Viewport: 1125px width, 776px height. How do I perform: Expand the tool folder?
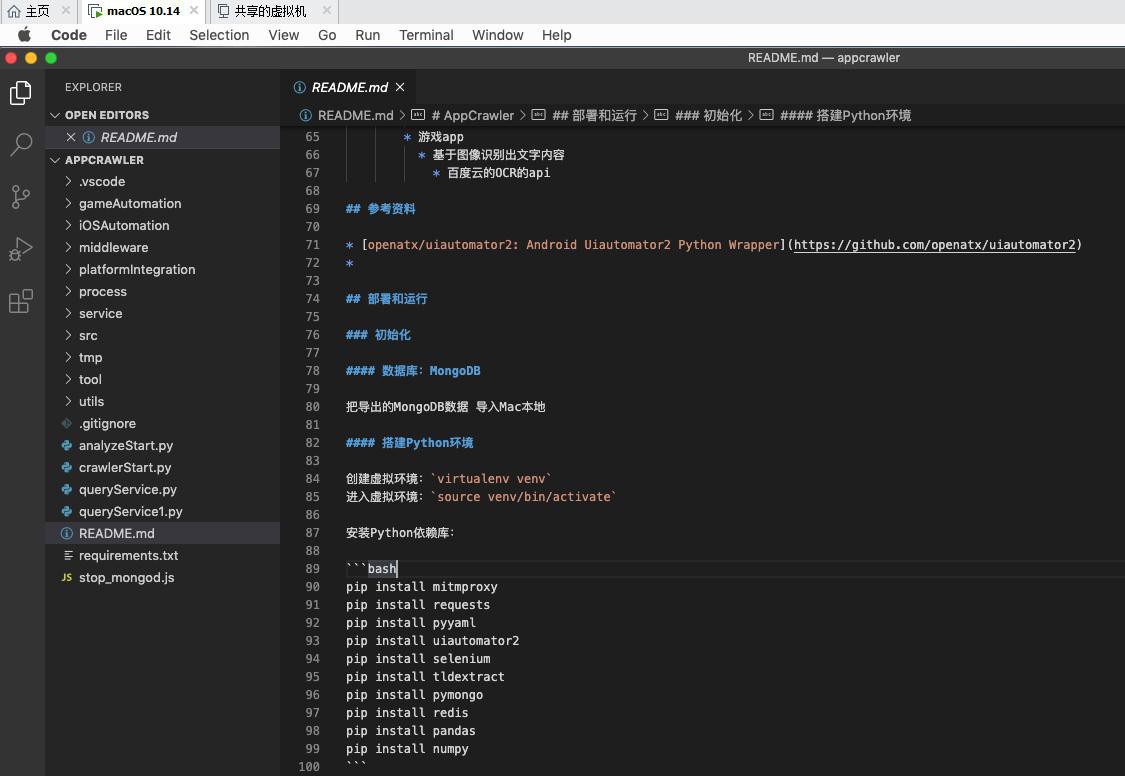point(68,379)
